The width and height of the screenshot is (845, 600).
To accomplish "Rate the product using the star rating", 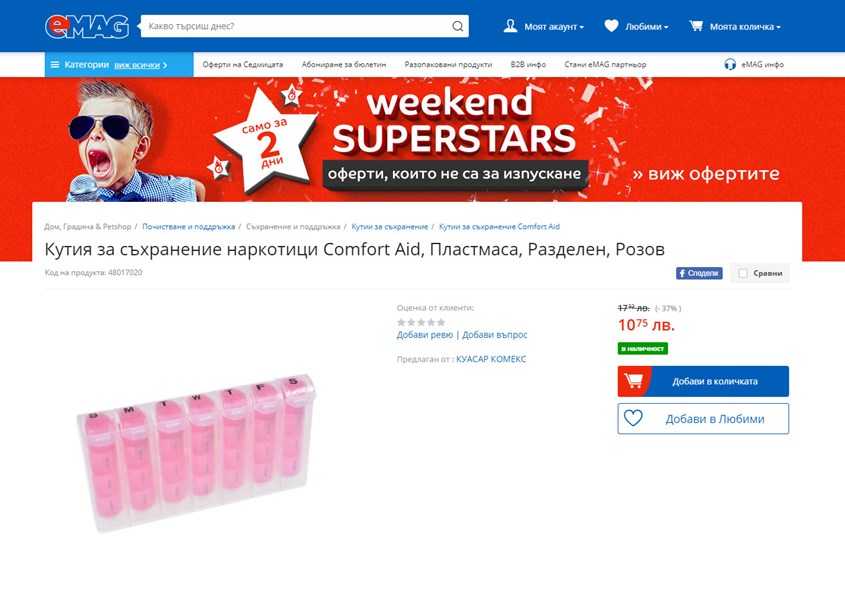I will [421, 322].
